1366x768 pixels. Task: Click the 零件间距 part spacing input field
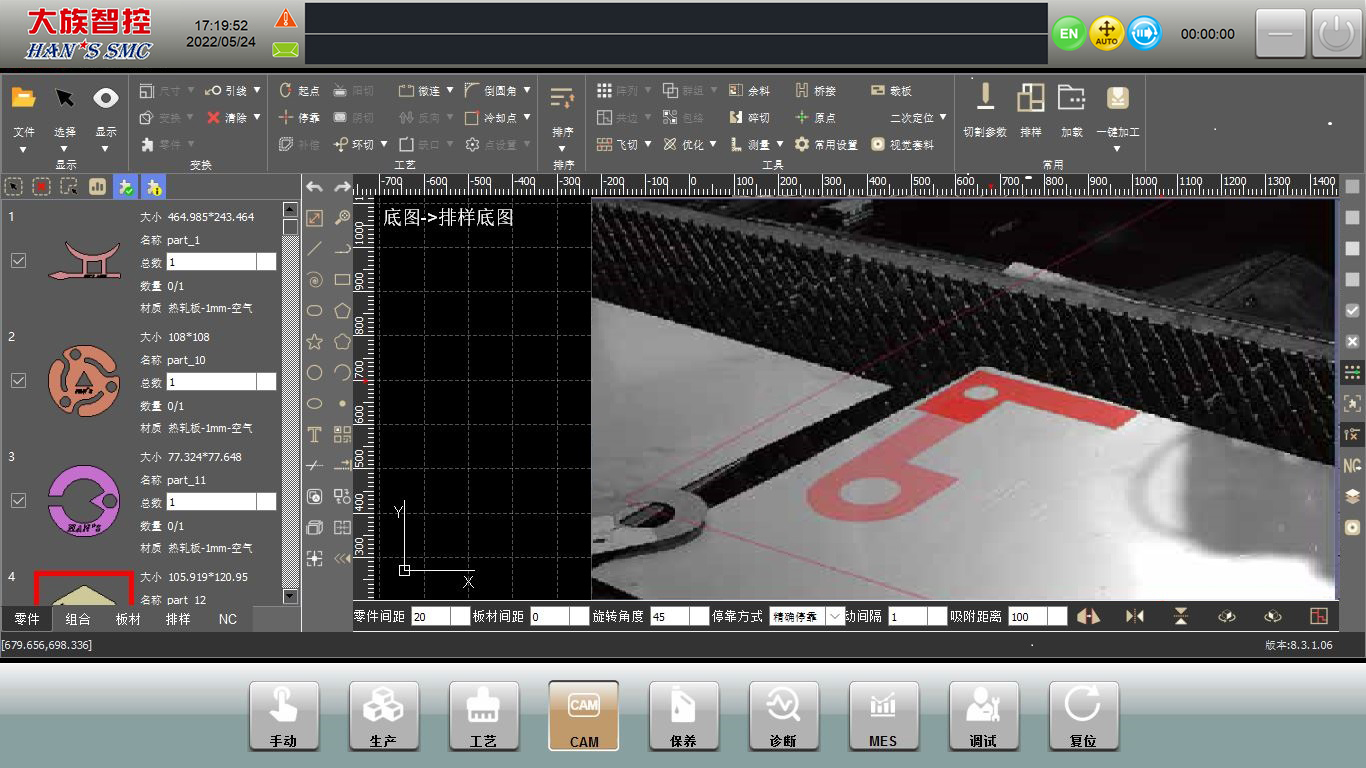430,617
